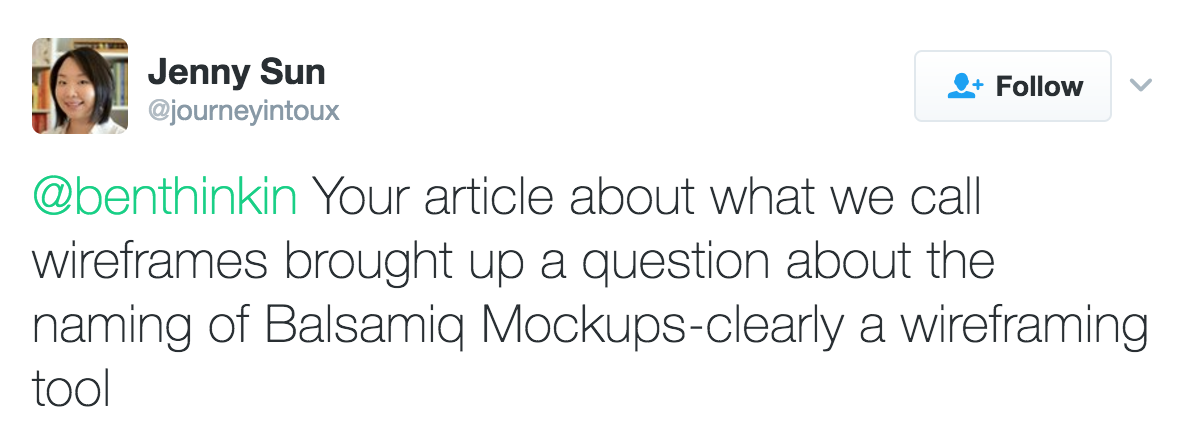Click the word 'wireframes' in the tweet
This screenshot has width=1196, height=440.
tap(150, 262)
